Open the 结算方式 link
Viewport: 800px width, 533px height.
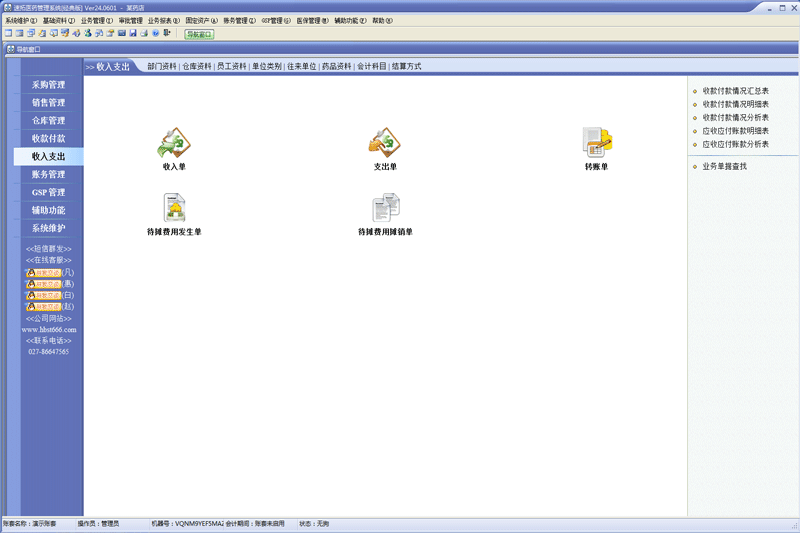click(x=407, y=67)
